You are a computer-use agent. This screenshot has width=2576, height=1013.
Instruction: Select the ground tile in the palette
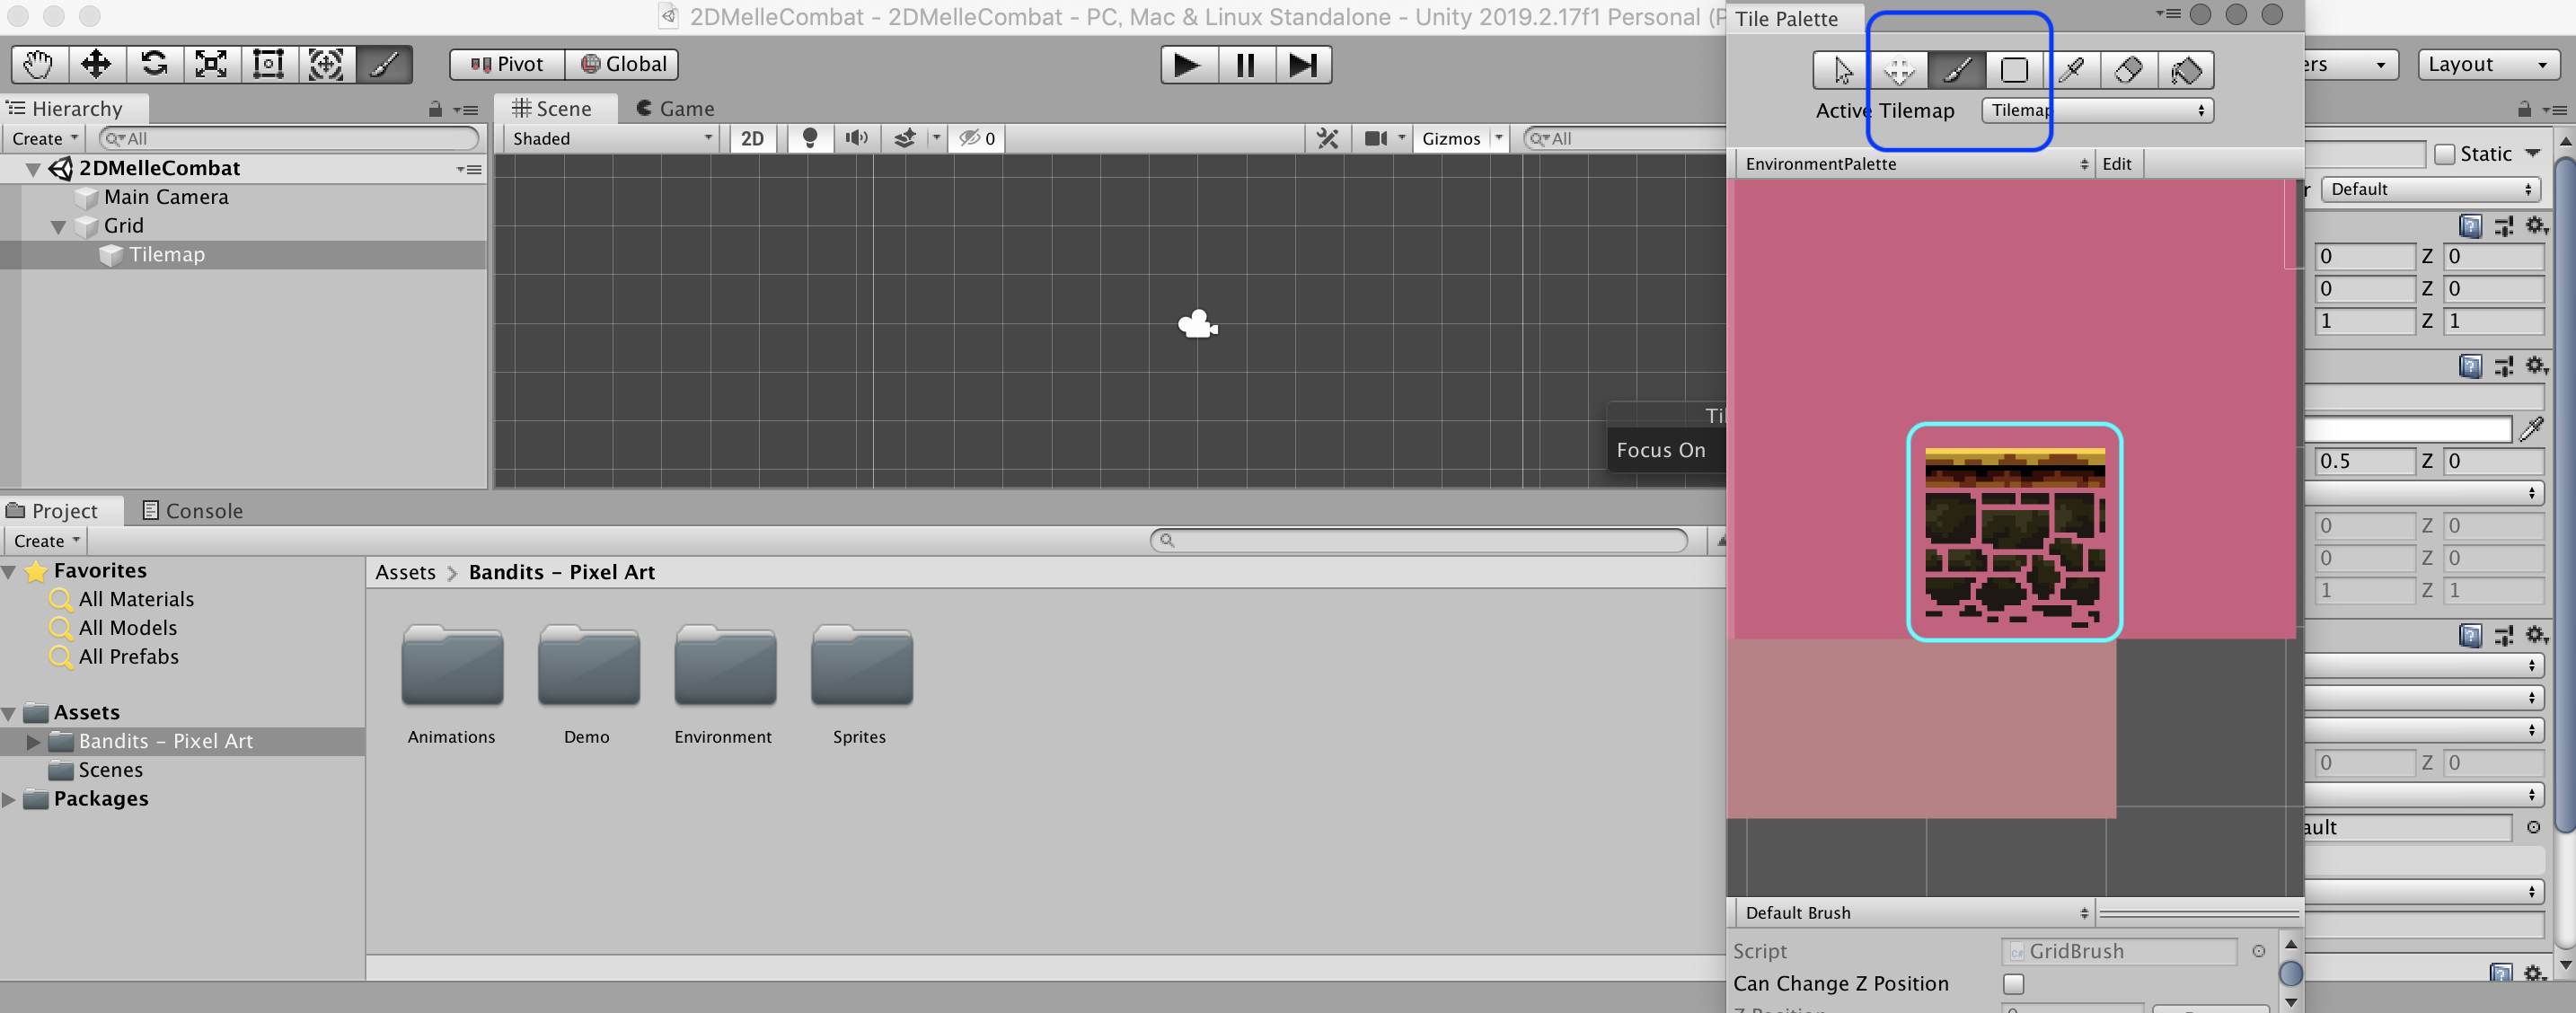tap(2014, 532)
